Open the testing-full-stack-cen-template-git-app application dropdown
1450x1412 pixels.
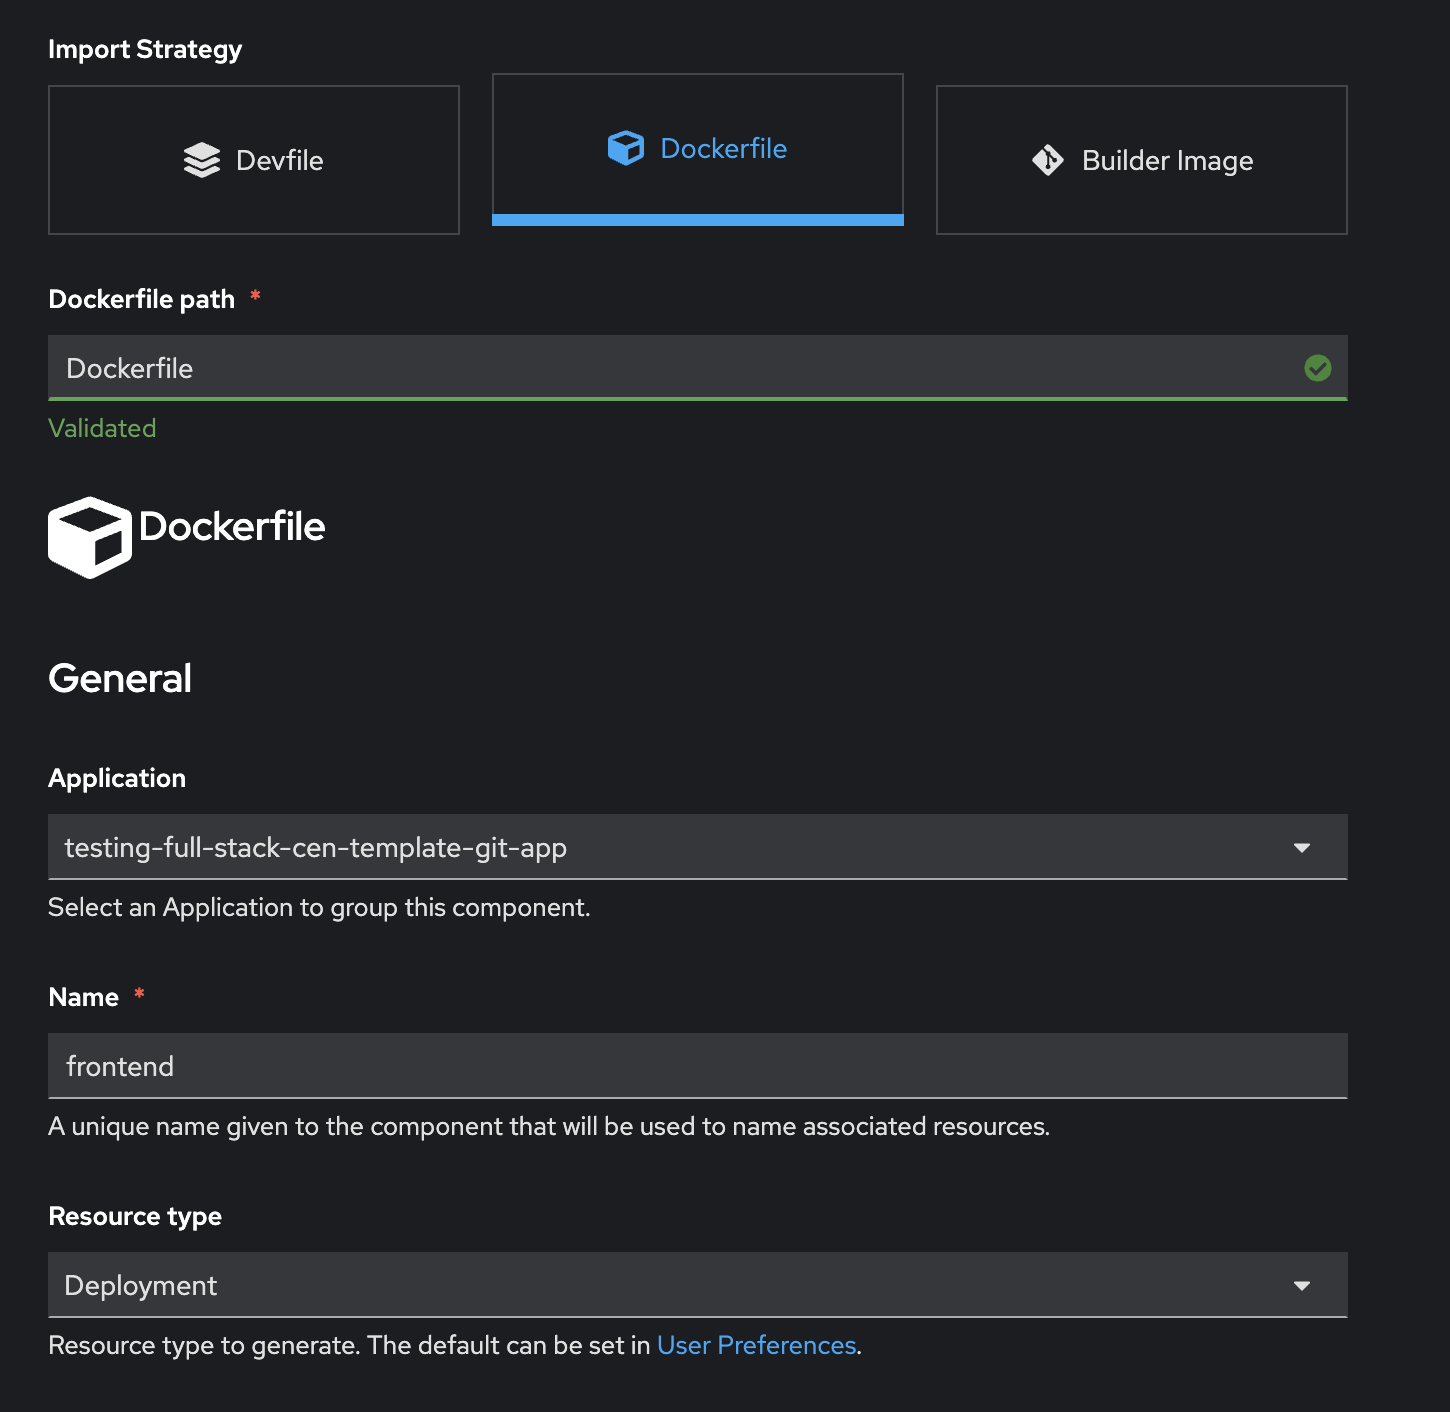click(698, 847)
